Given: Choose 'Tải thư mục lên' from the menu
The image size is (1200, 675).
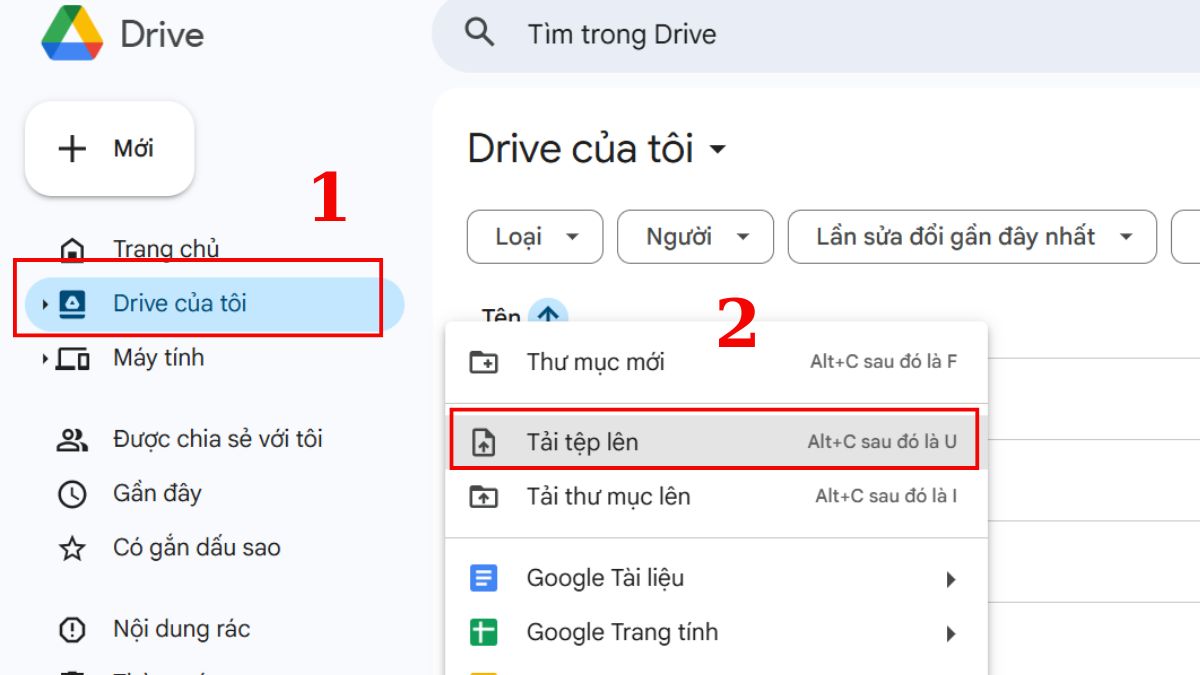Looking at the screenshot, I should 716,496.
